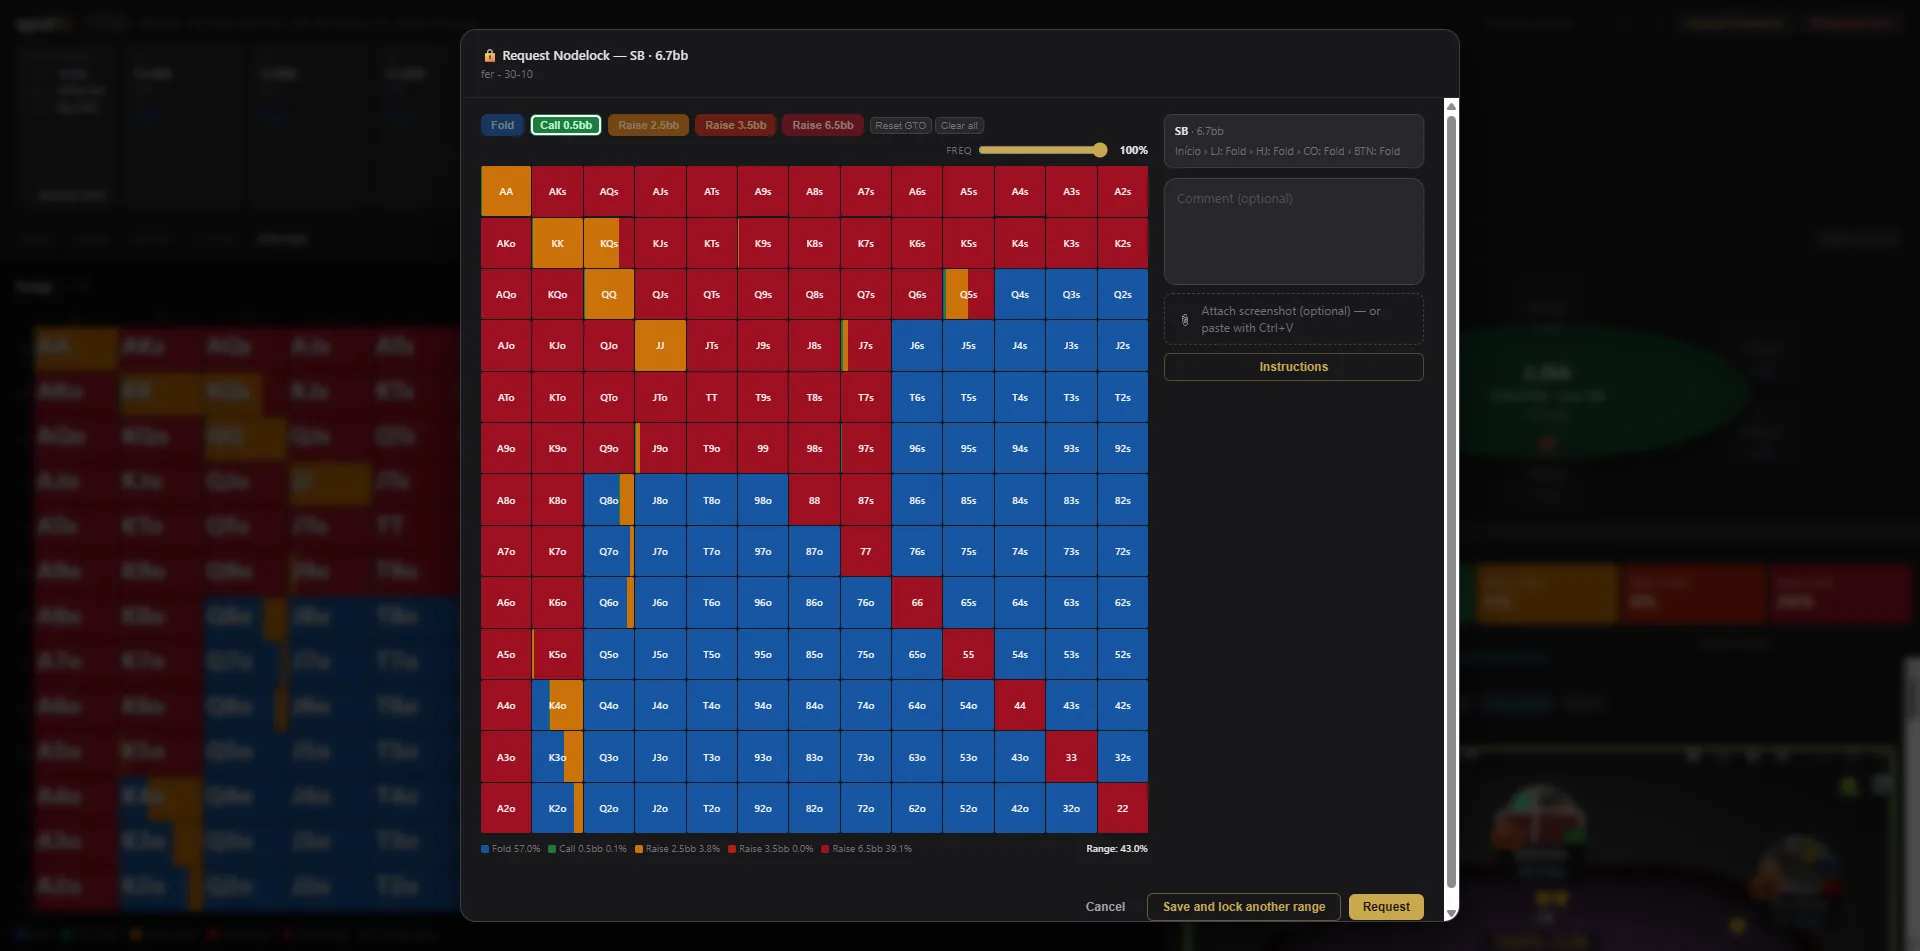The image size is (1920, 951).
Task: Click the action path breadcrumb text
Action: (x=1287, y=152)
